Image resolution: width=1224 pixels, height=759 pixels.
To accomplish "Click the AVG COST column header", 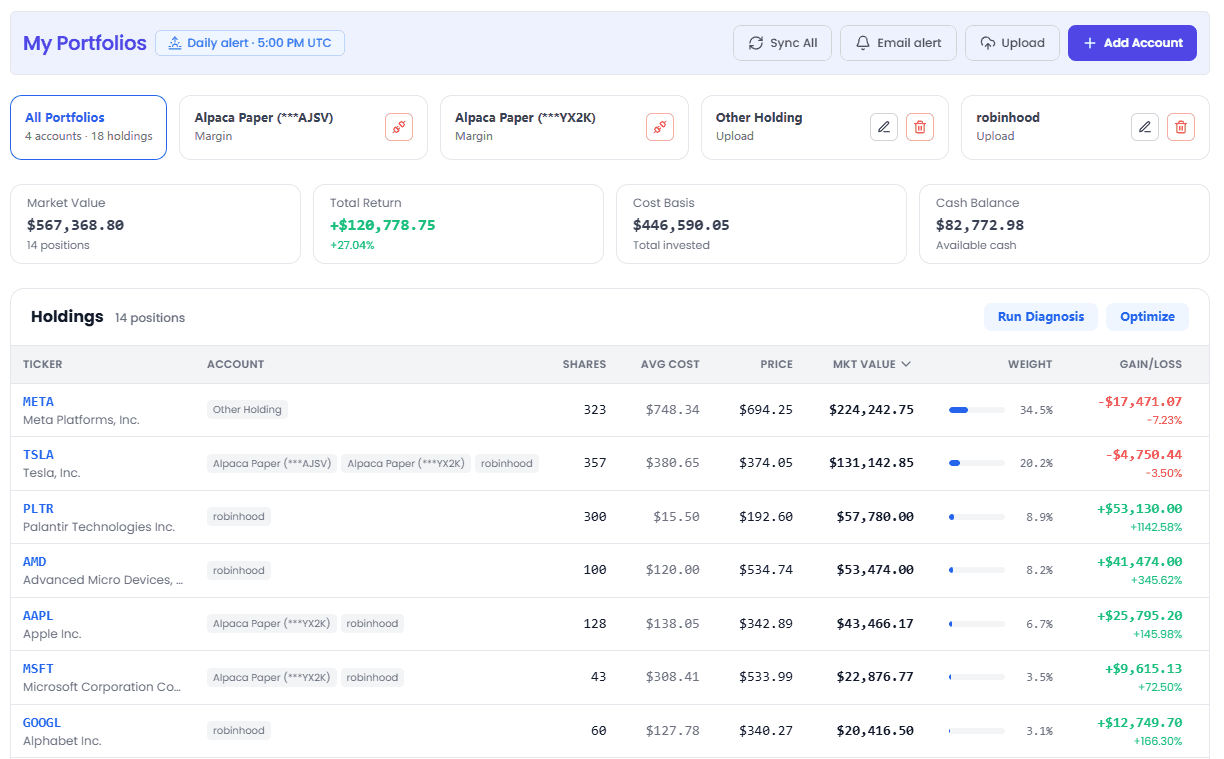I will (670, 364).
